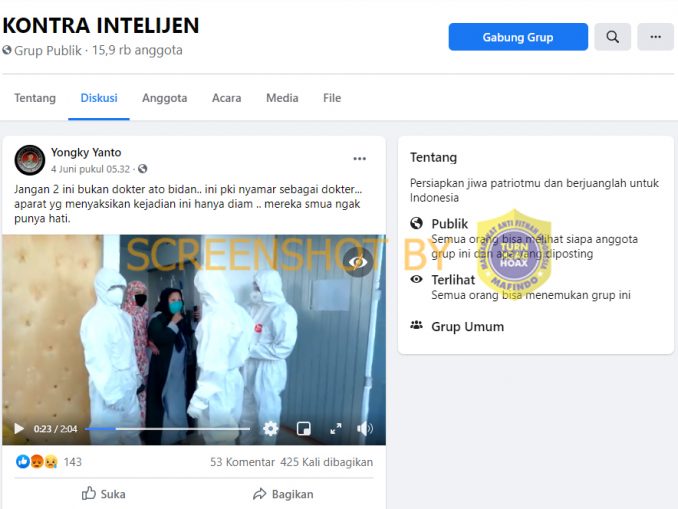This screenshot has height=509, width=678.
Task: Toggle the video eye visibility overlay
Action: tap(358, 262)
